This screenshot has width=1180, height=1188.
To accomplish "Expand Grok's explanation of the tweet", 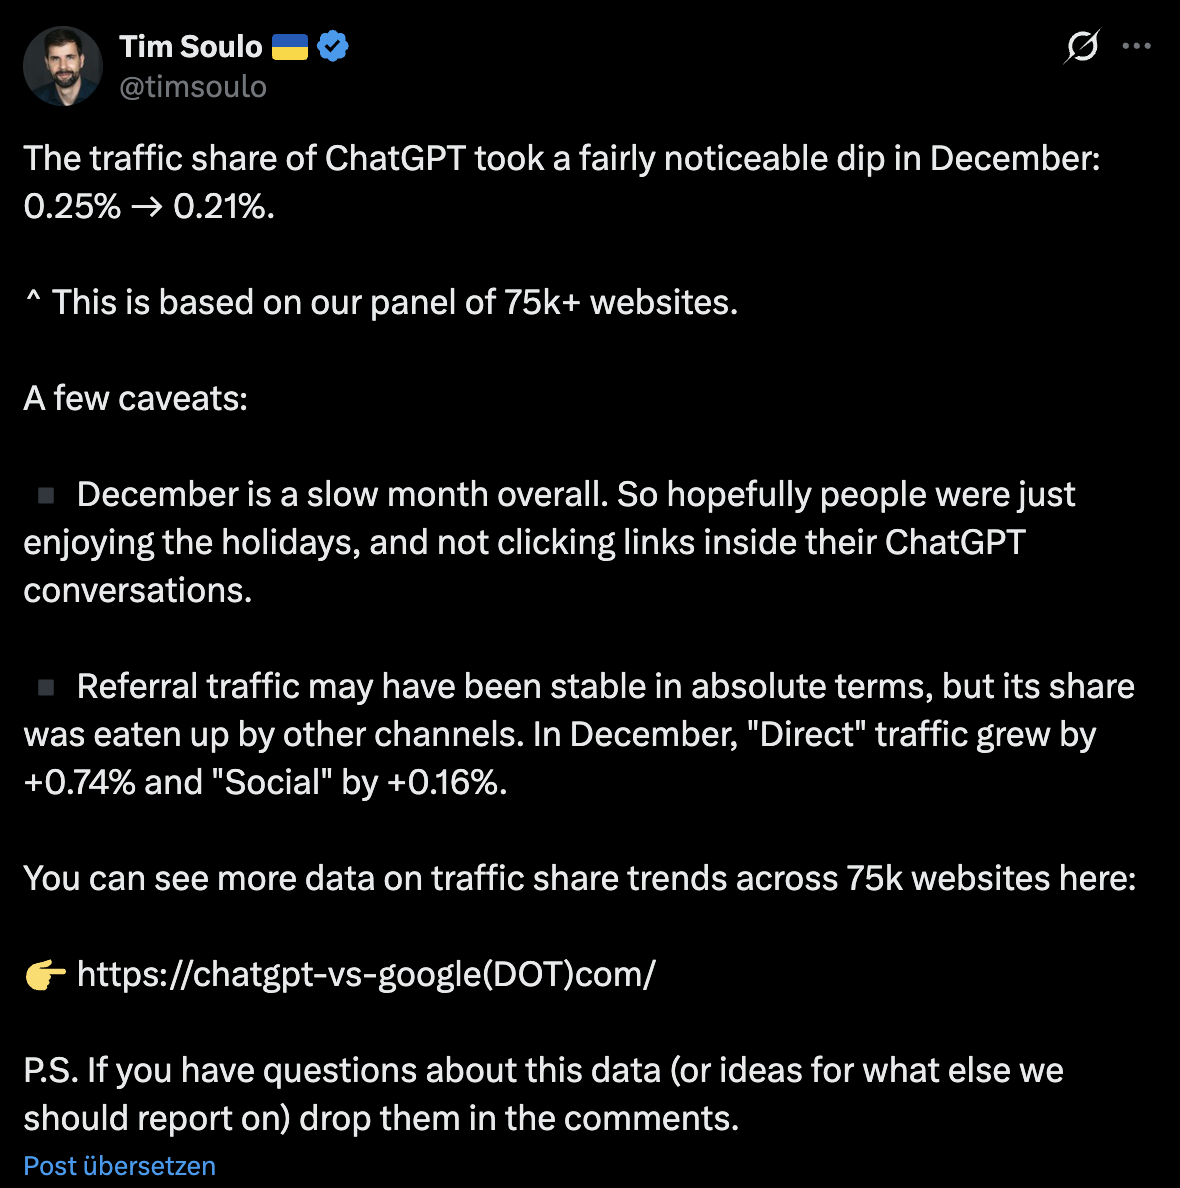I will point(1083,45).
